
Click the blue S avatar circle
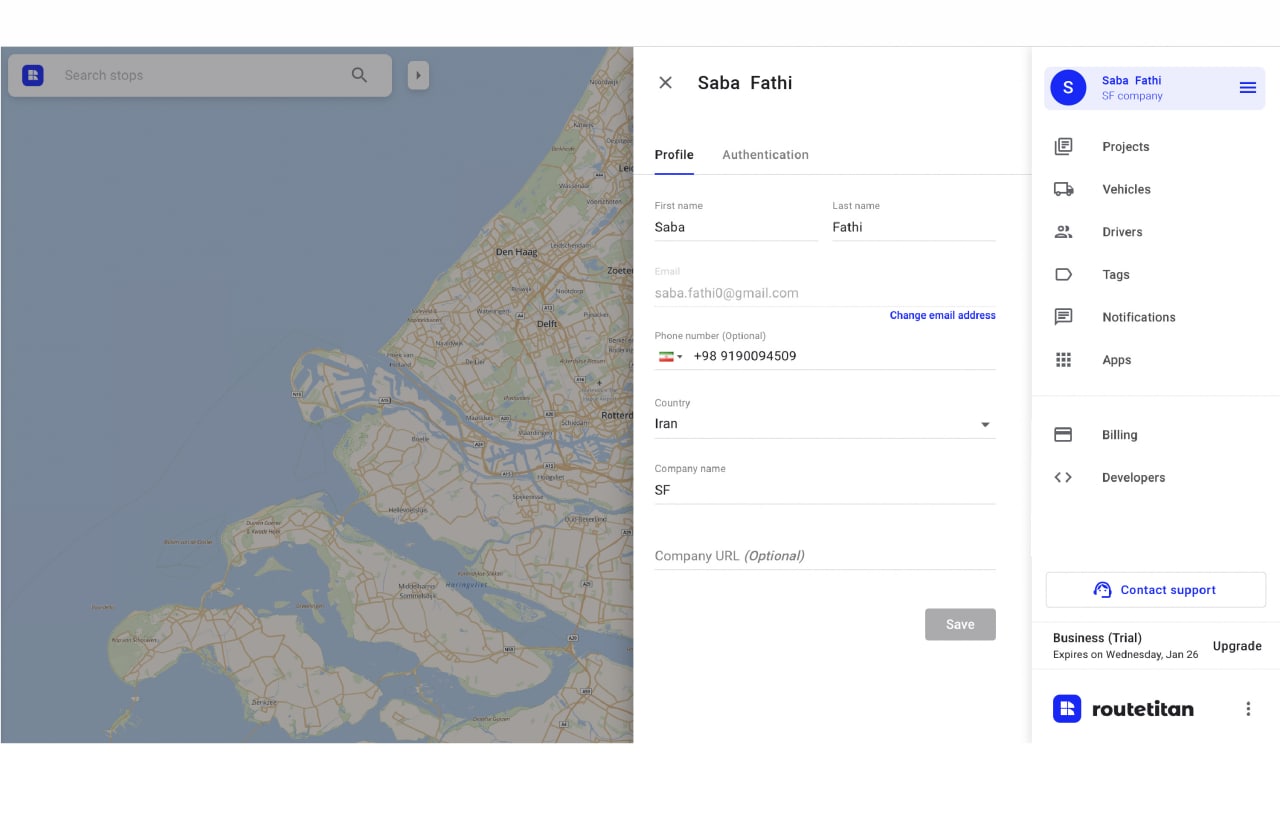point(1068,88)
